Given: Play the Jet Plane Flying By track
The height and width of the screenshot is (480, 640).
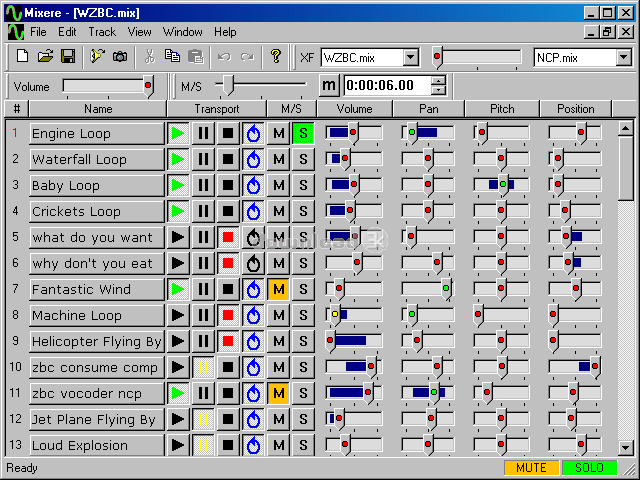Looking at the screenshot, I should click(178, 419).
